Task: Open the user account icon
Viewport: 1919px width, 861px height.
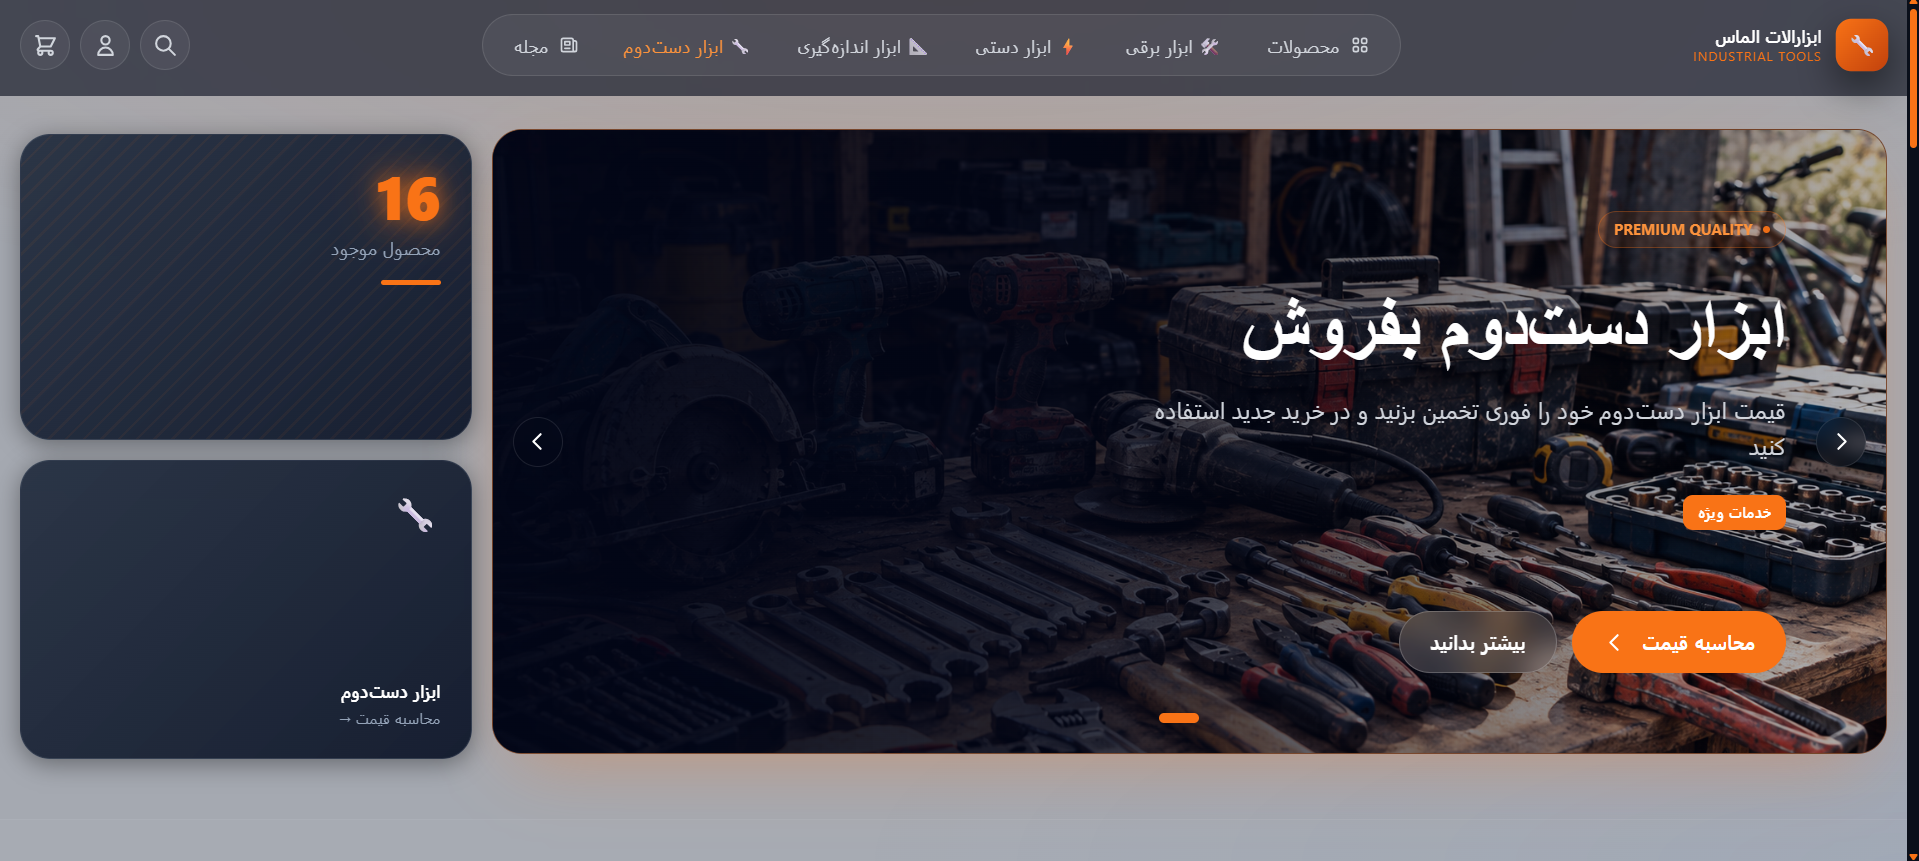Action: click(105, 45)
